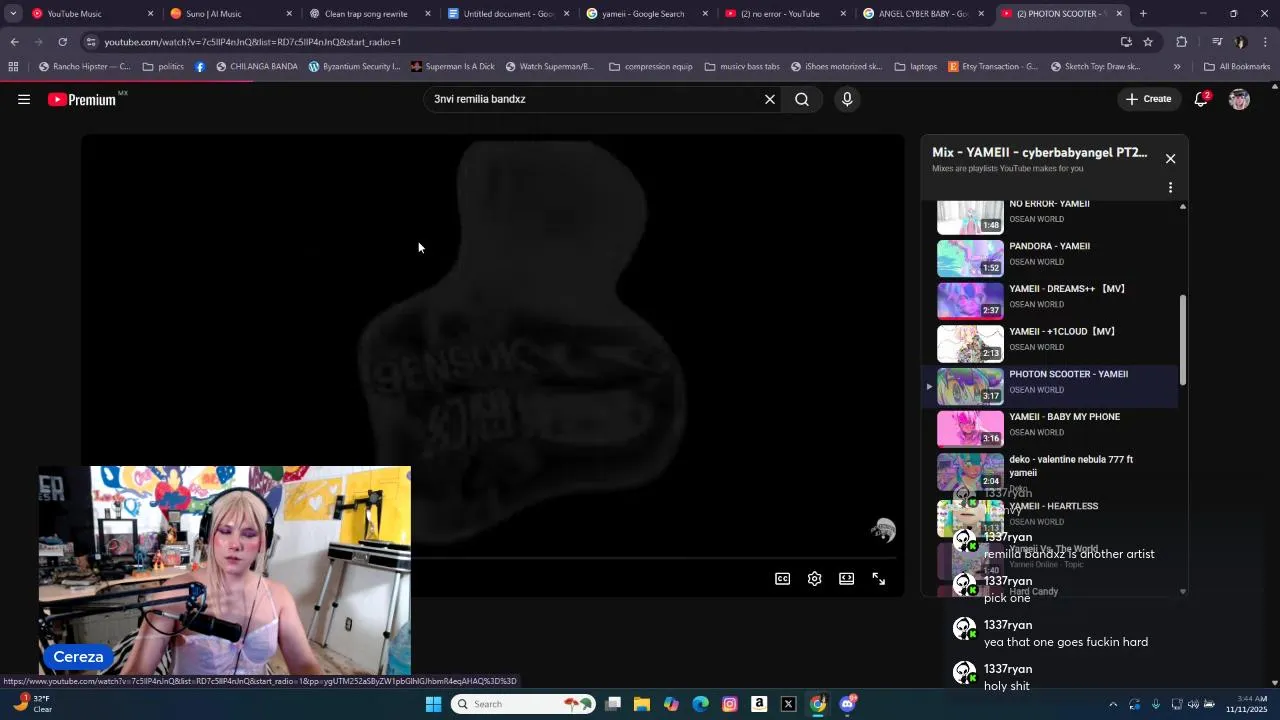Open Instagram from the taskbar
Screen dimensions: 1280x720
(x=730, y=704)
